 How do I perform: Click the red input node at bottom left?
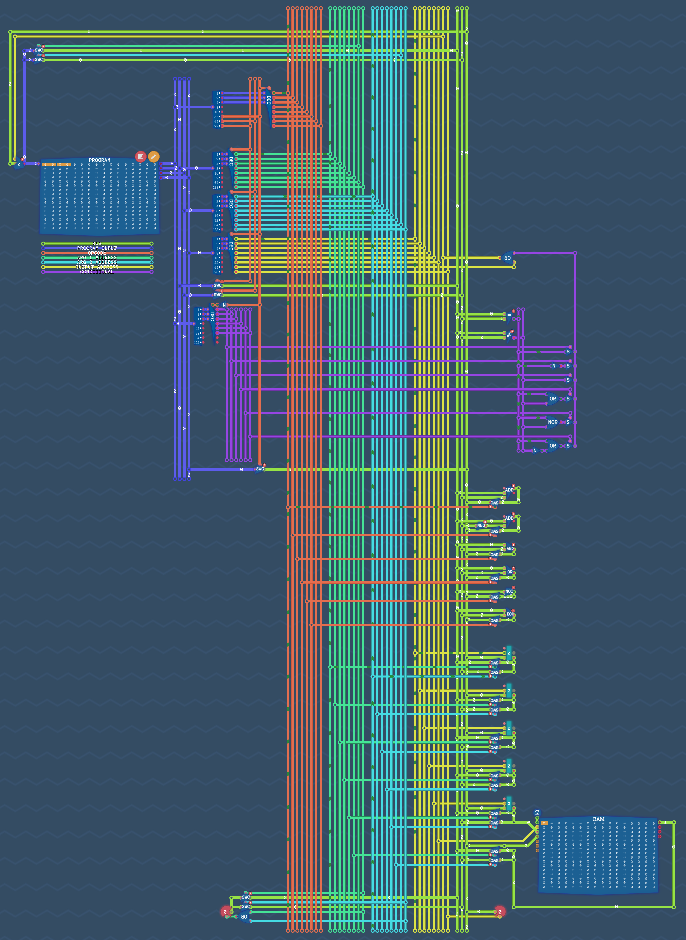click(226, 912)
